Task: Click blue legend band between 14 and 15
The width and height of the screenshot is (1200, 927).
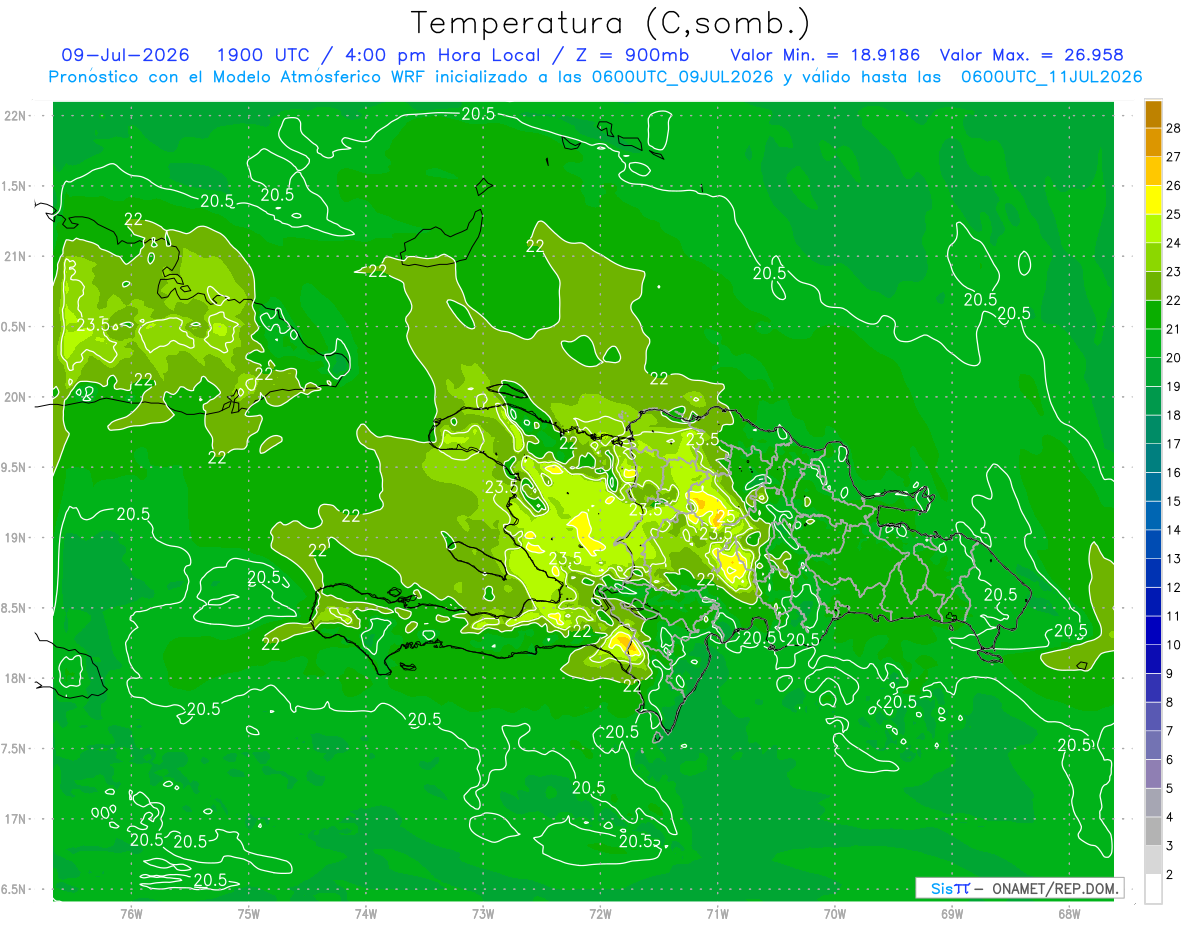Action: (1153, 516)
